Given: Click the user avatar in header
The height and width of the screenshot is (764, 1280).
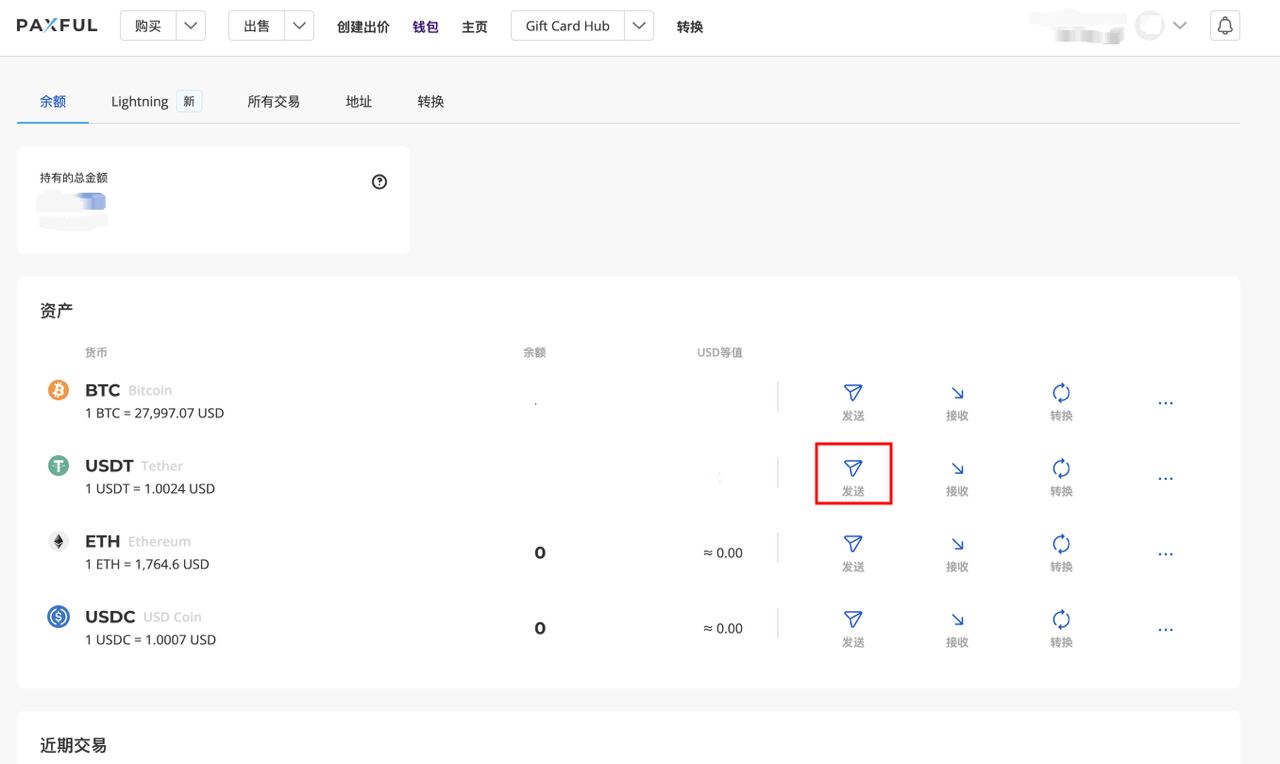Looking at the screenshot, I should (1149, 26).
